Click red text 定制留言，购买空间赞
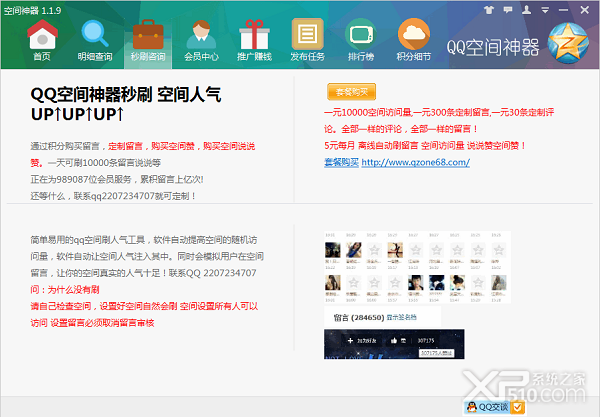This screenshot has height=417, width=600. click(x=152, y=146)
